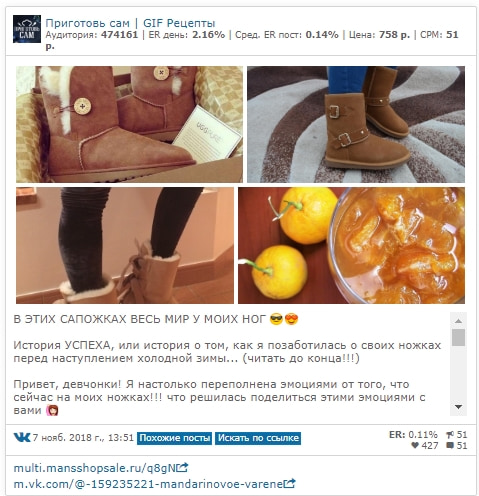The height and width of the screenshot is (496, 479).
Task: Click the post text scrollbar thumb
Action: click(x=458, y=337)
